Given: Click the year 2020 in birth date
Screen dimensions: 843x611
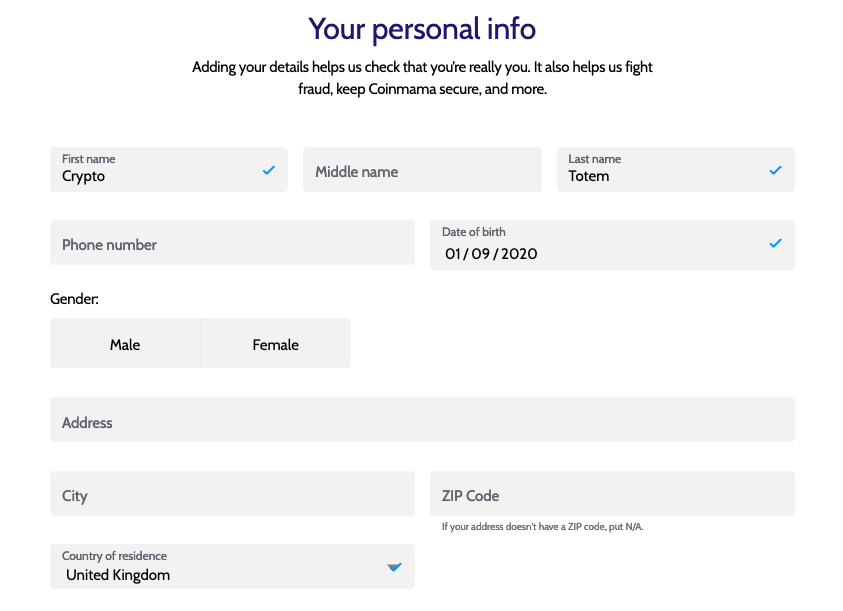Looking at the screenshot, I should click(x=519, y=254).
